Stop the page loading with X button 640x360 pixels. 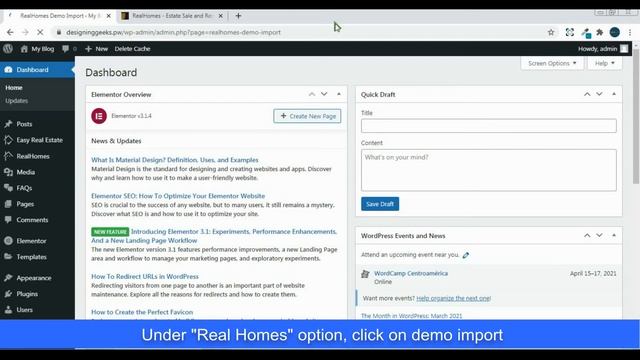tap(40, 32)
